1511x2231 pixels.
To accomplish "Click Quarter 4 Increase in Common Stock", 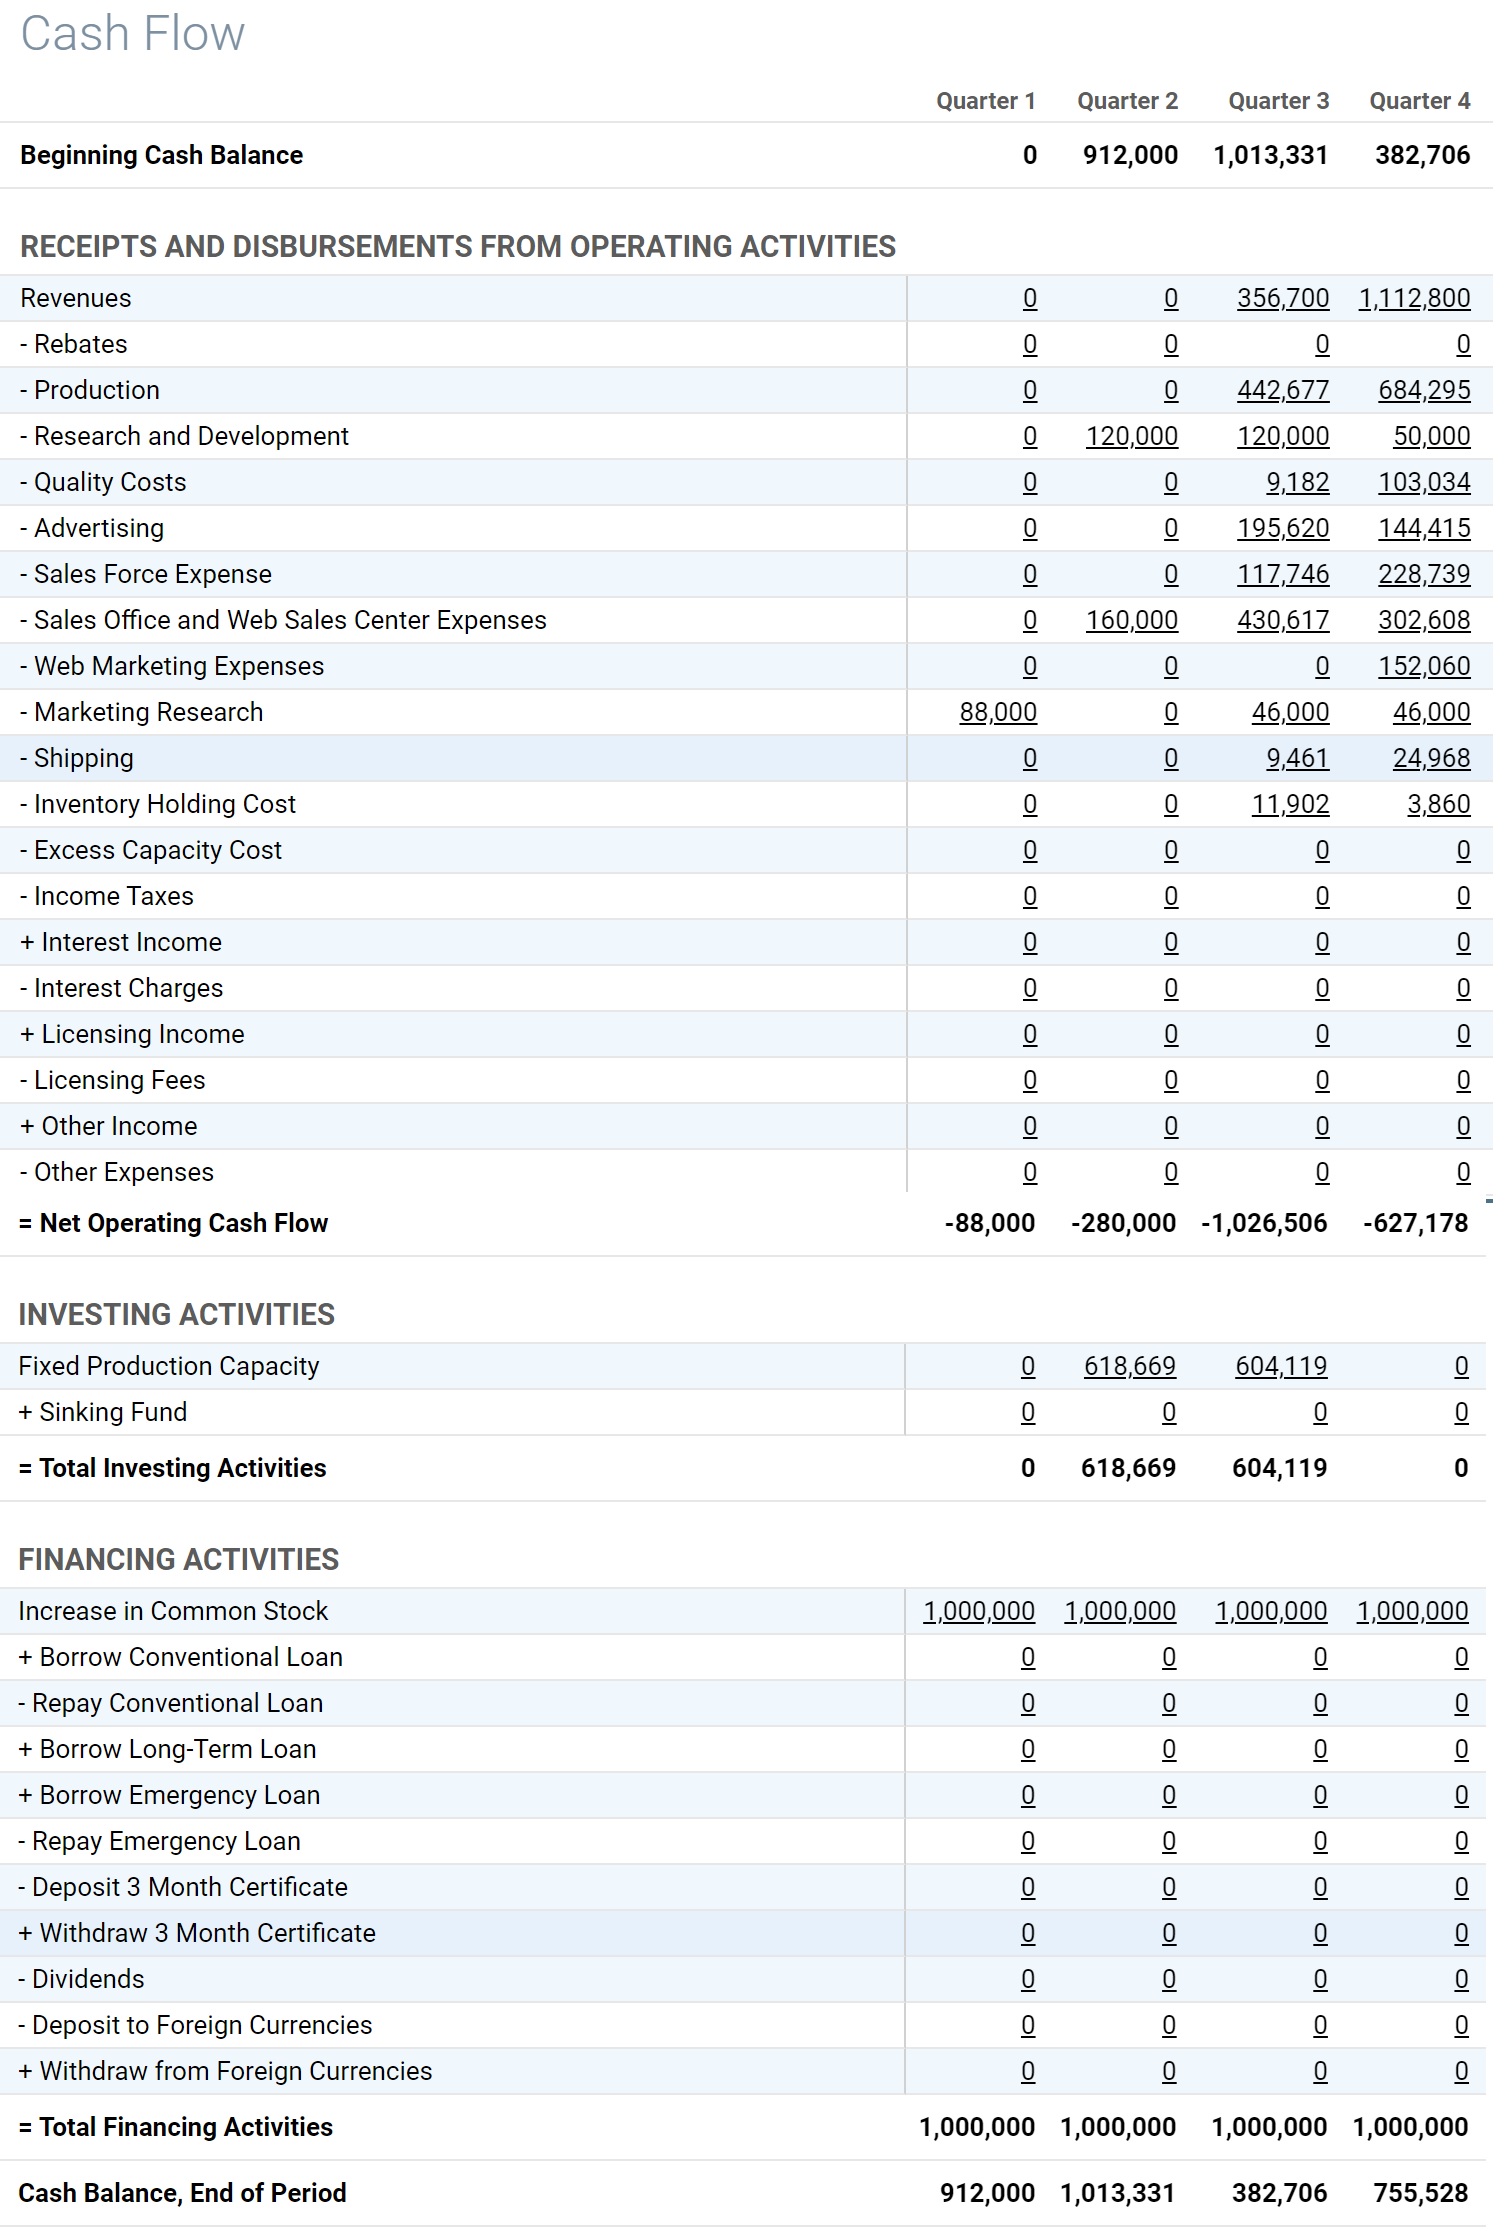I will (1412, 1611).
